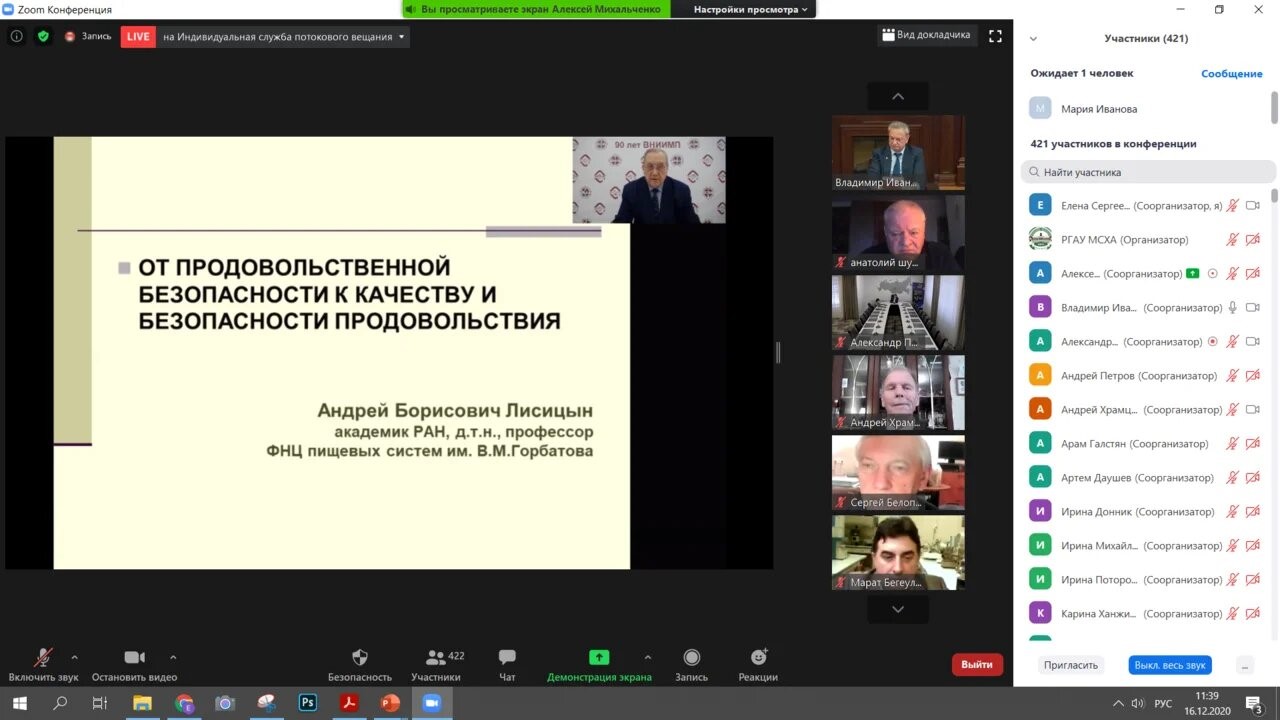Viewport: 1280px width, 720px height.
Task: Click the Выкл. весь звук button
Action: [1169, 665]
